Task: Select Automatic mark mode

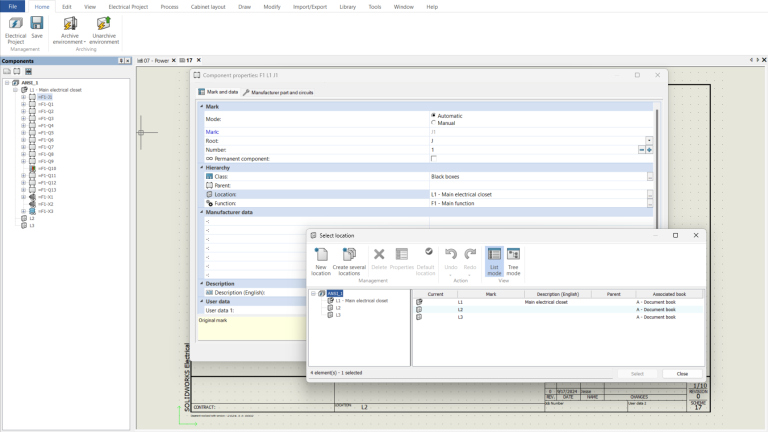Action: [433, 116]
